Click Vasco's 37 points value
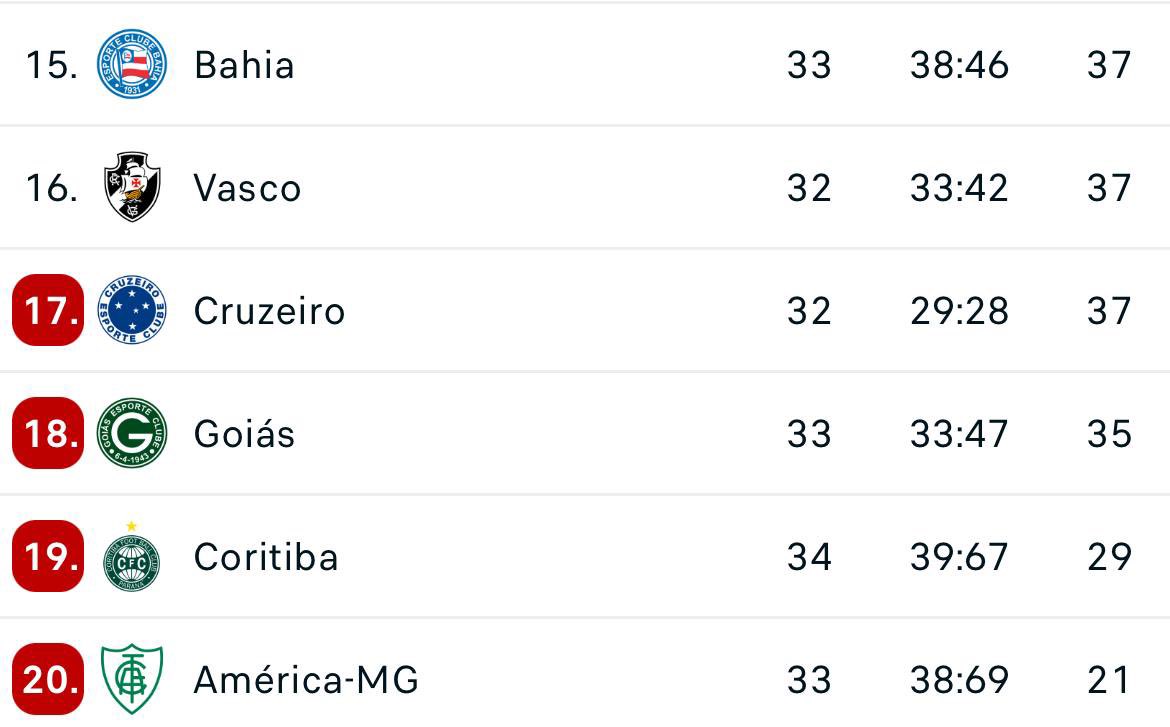 coord(1108,188)
